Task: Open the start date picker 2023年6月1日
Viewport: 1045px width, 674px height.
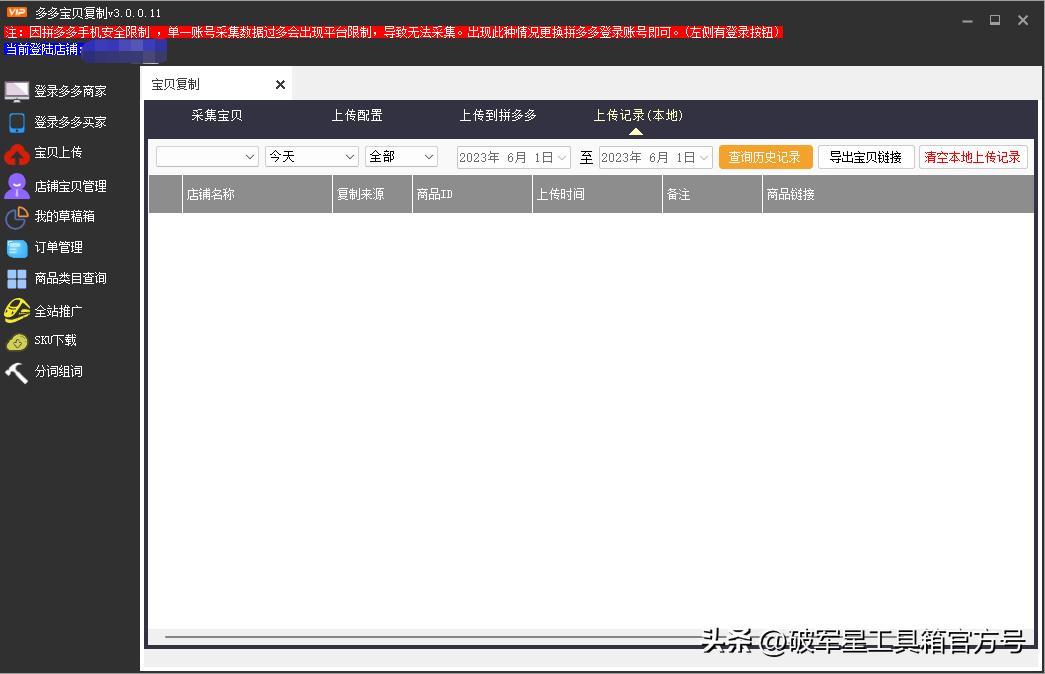Action: 513,156
